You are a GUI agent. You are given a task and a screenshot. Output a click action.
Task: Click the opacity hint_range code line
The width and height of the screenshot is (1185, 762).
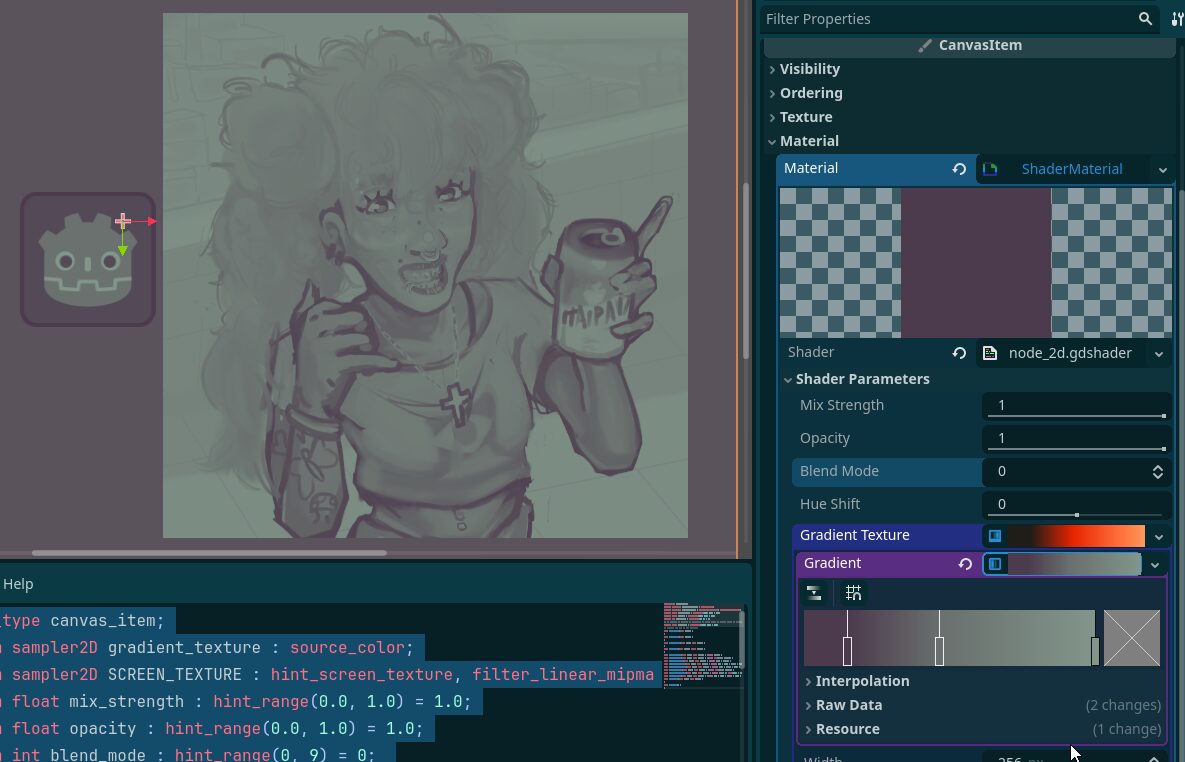(x=217, y=729)
